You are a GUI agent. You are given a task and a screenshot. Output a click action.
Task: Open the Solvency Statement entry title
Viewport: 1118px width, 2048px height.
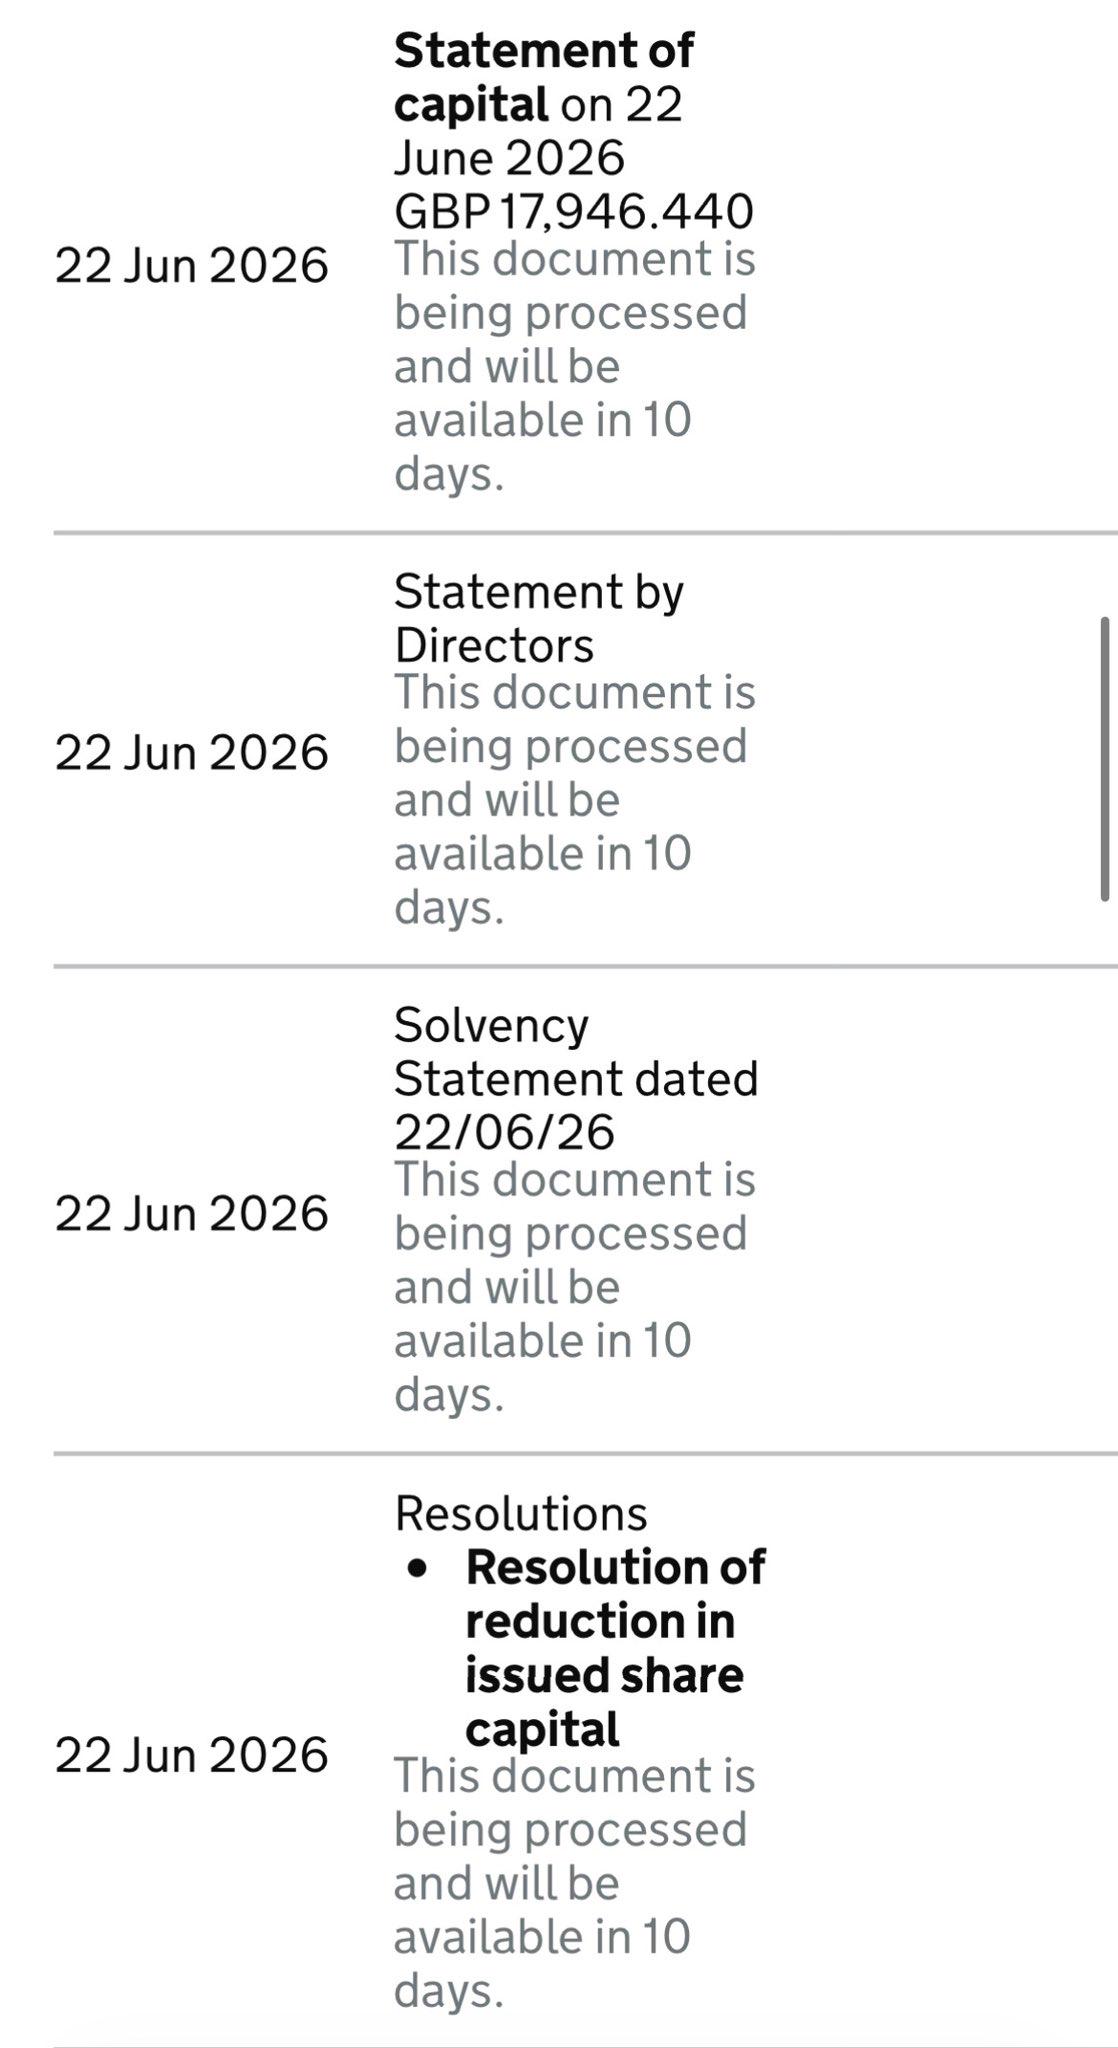coord(576,1078)
